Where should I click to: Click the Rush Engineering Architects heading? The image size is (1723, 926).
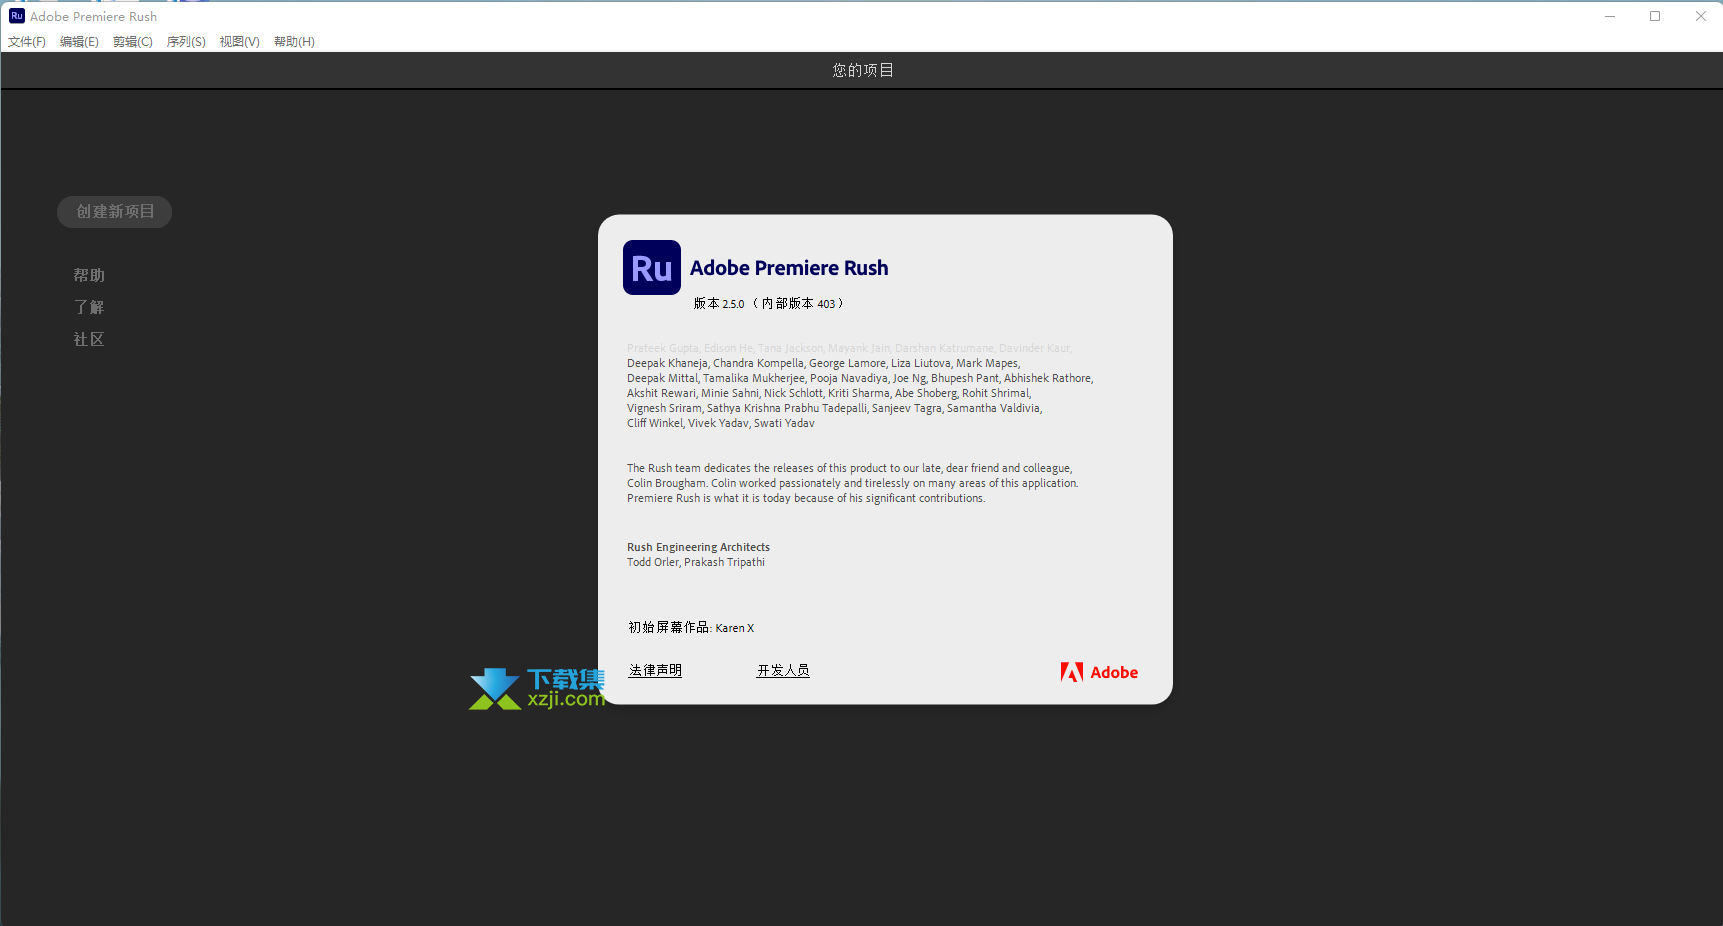click(x=698, y=547)
